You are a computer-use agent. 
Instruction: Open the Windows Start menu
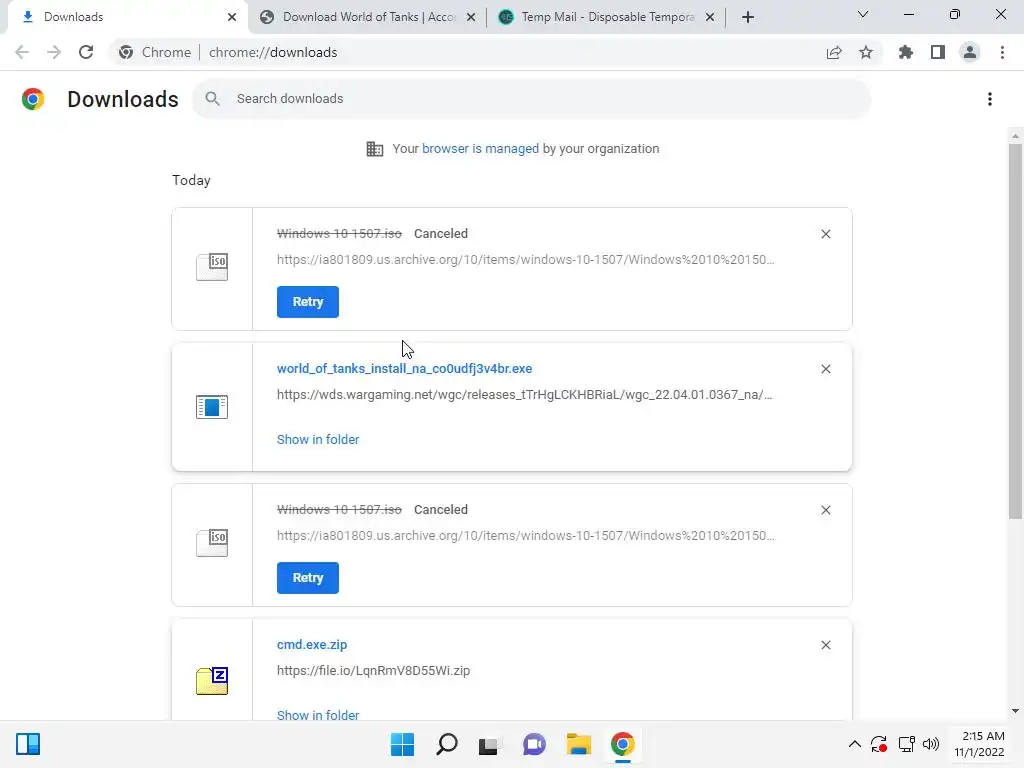(x=402, y=744)
